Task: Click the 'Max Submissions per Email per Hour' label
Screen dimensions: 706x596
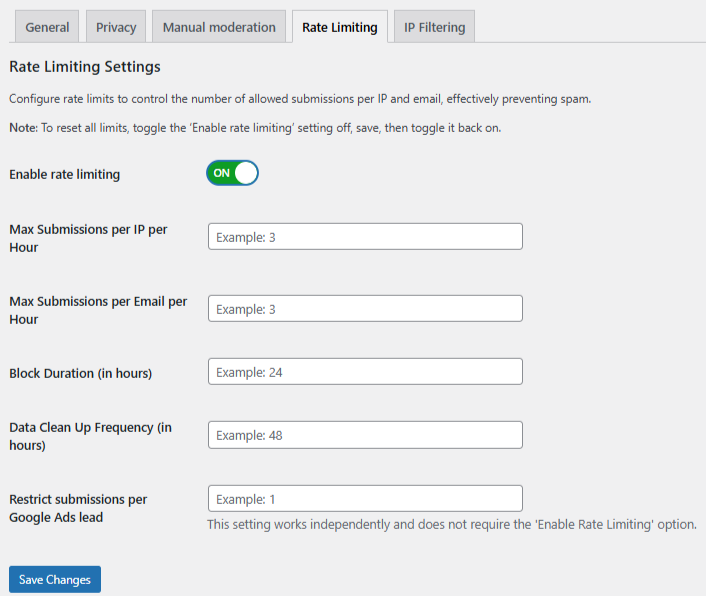Action: [98, 310]
